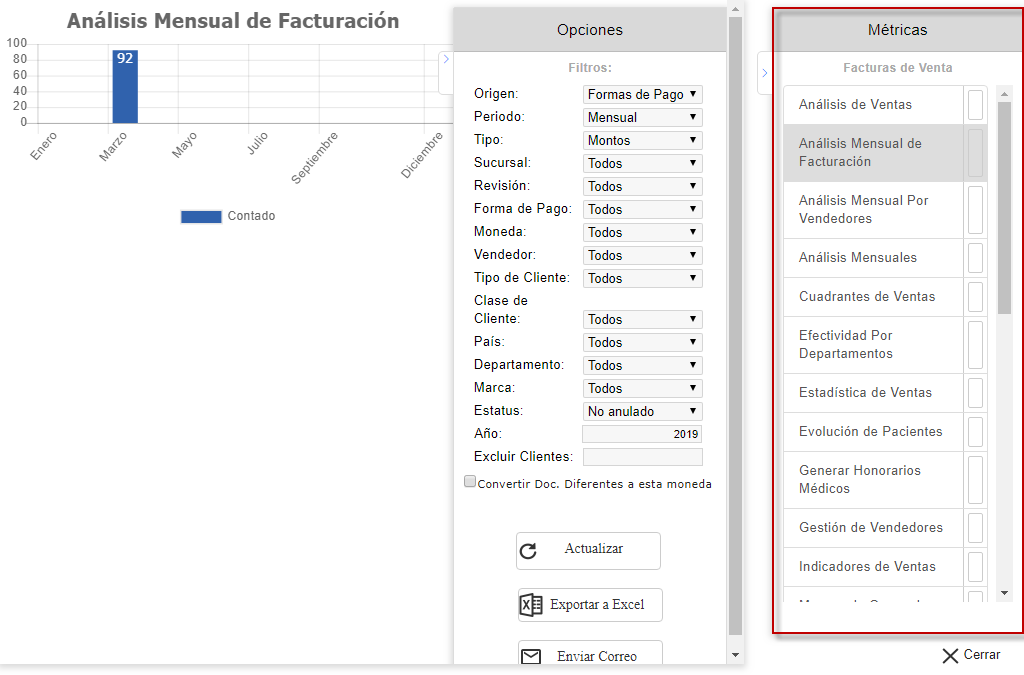Screen dimensions: 1024x675
Task: Select Análisis Mensual Por Vendedores metric
Action: pos(864,210)
